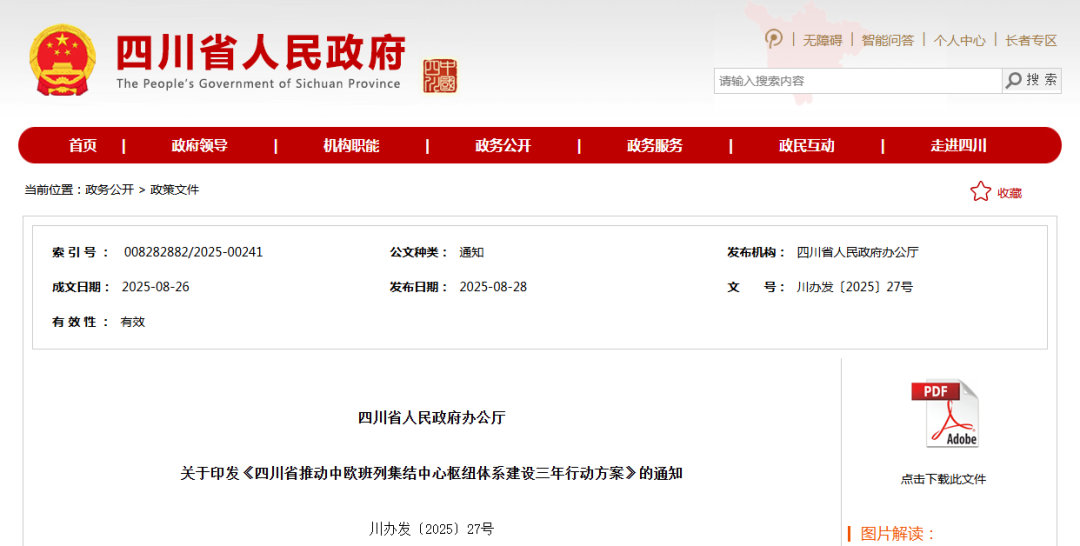The width and height of the screenshot is (1080, 546).
Task: Click the Sichuan government national emblem logo
Action: click(x=62, y=60)
